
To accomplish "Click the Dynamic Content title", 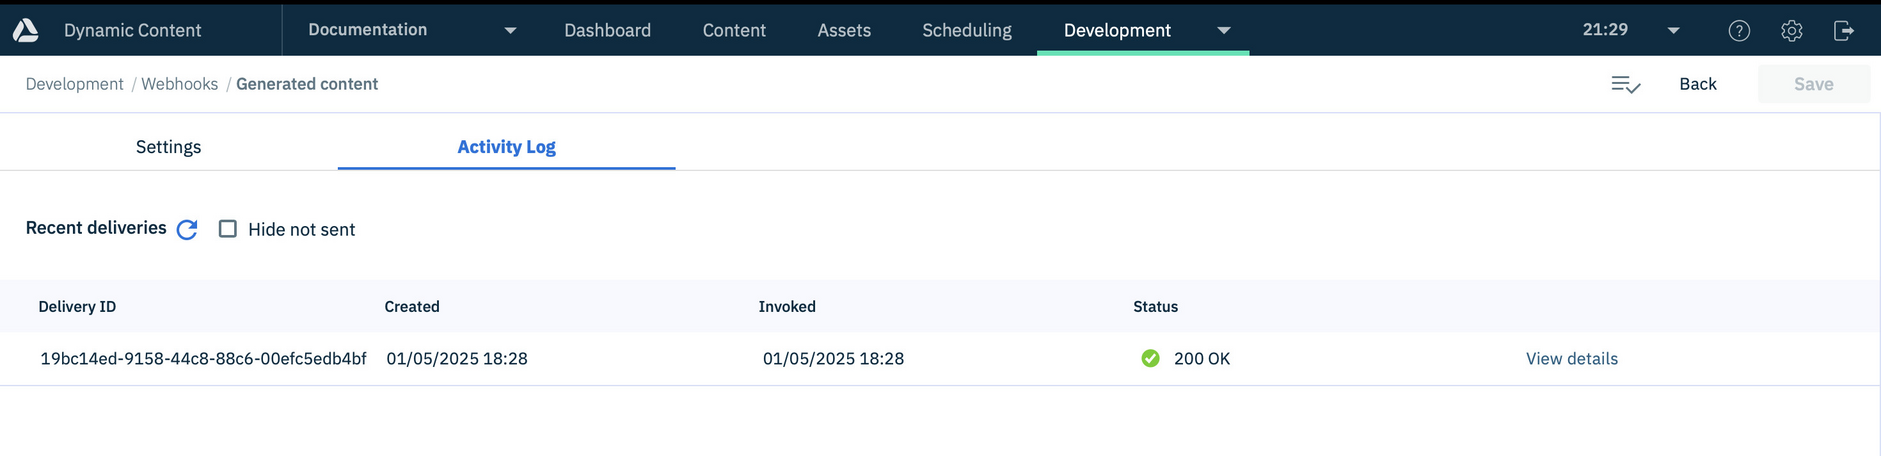I will pyautogui.click(x=132, y=31).
